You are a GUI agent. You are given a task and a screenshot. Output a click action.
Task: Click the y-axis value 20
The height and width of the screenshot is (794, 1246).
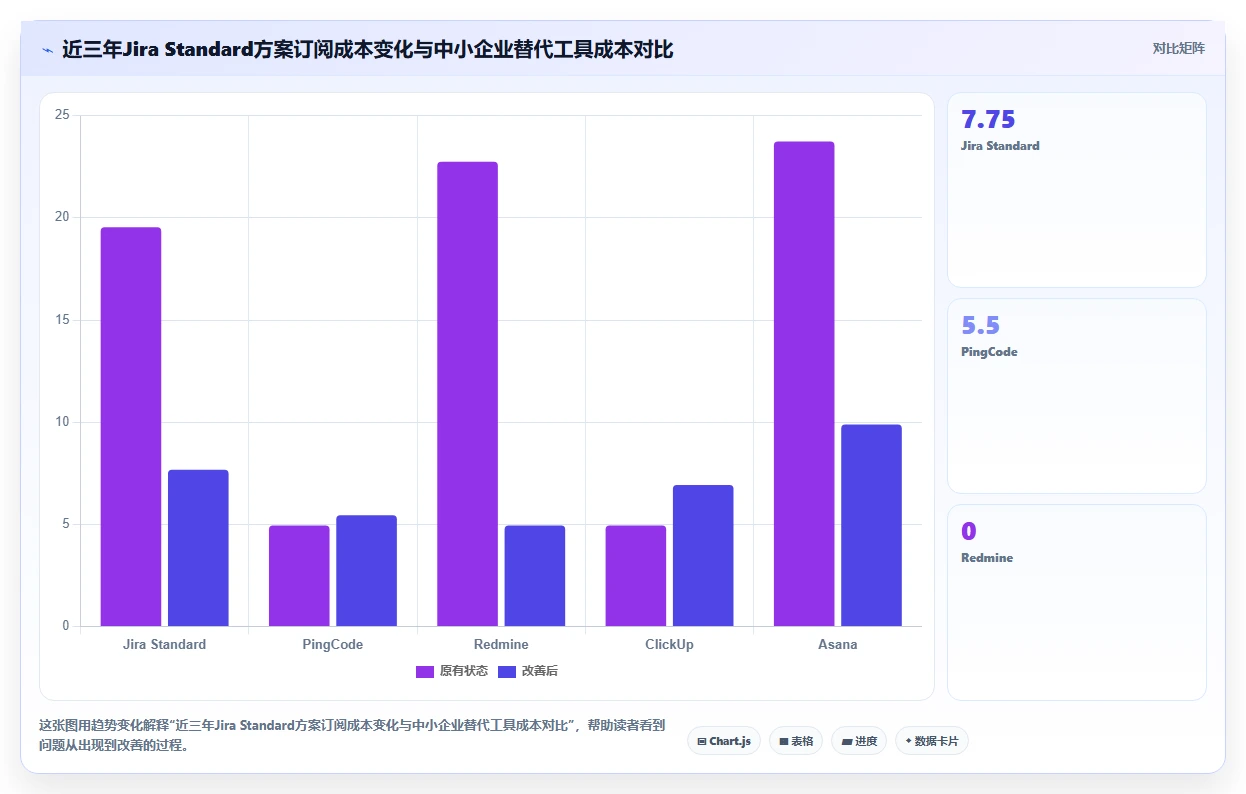62,217
